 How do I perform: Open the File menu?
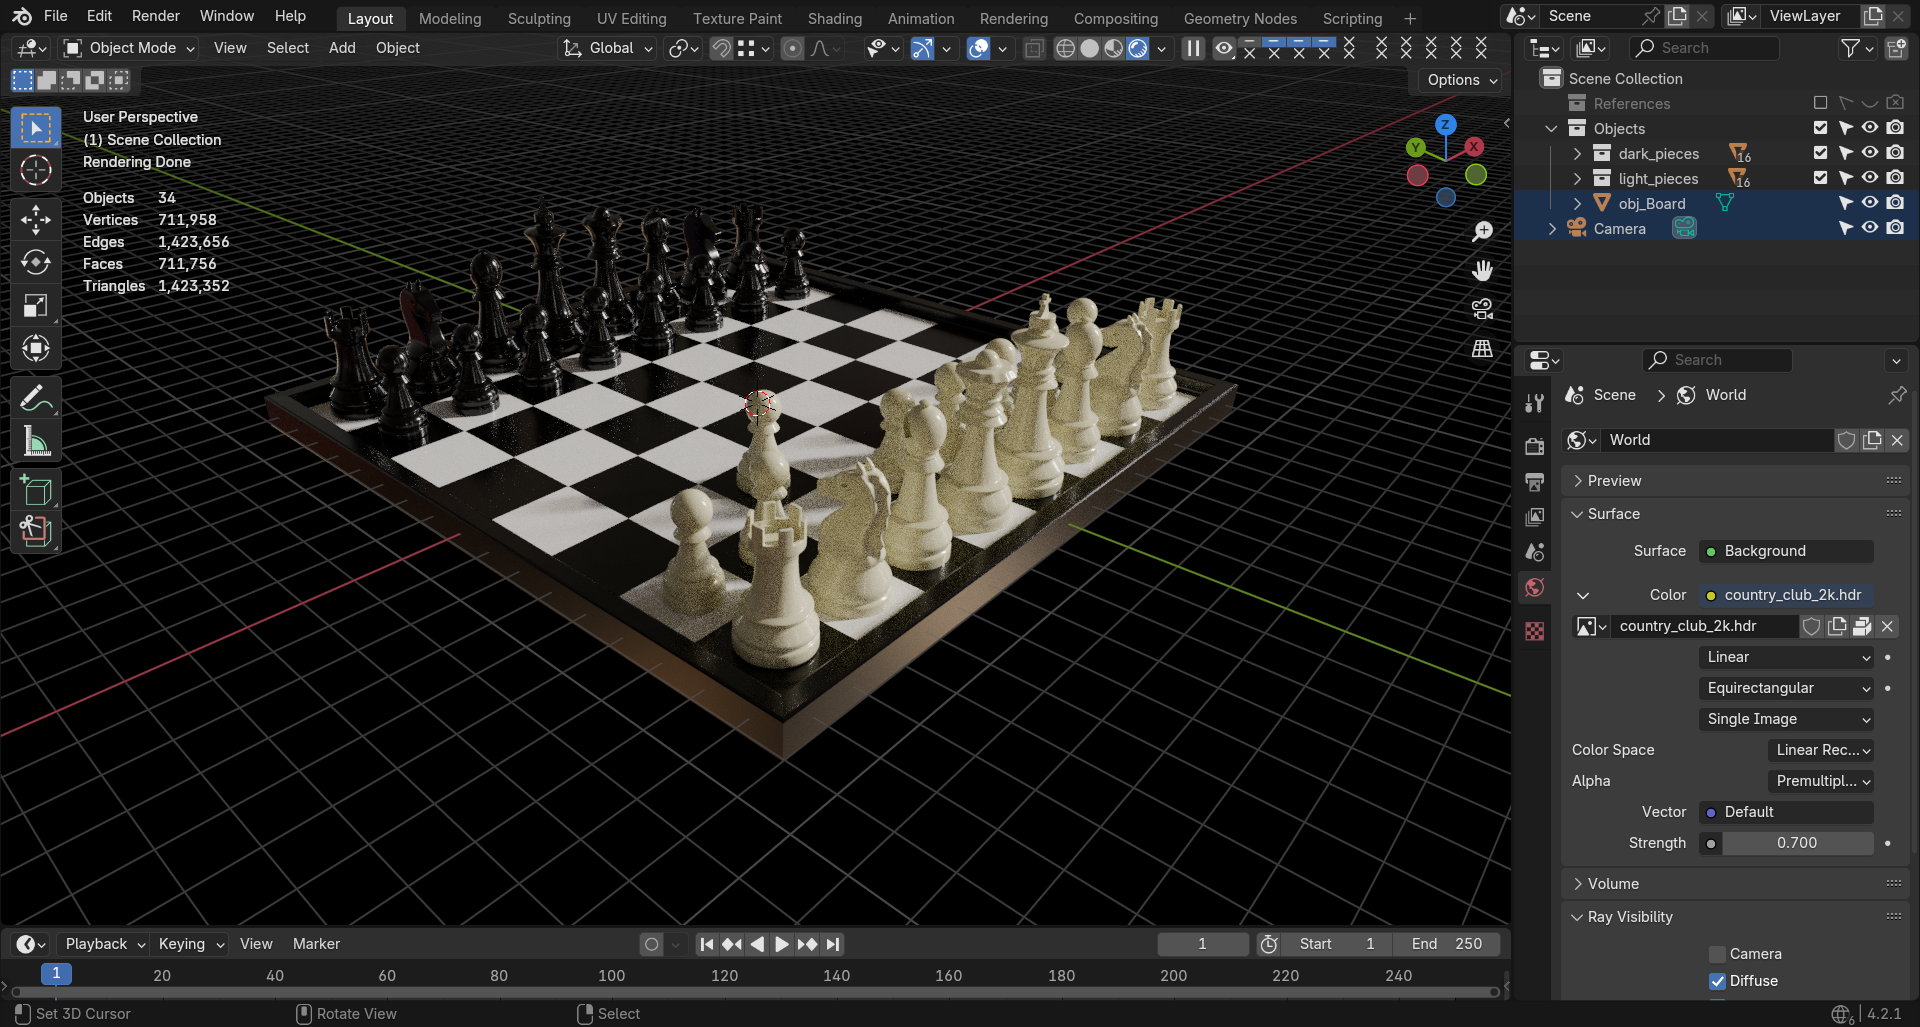(x=56, y=16)
